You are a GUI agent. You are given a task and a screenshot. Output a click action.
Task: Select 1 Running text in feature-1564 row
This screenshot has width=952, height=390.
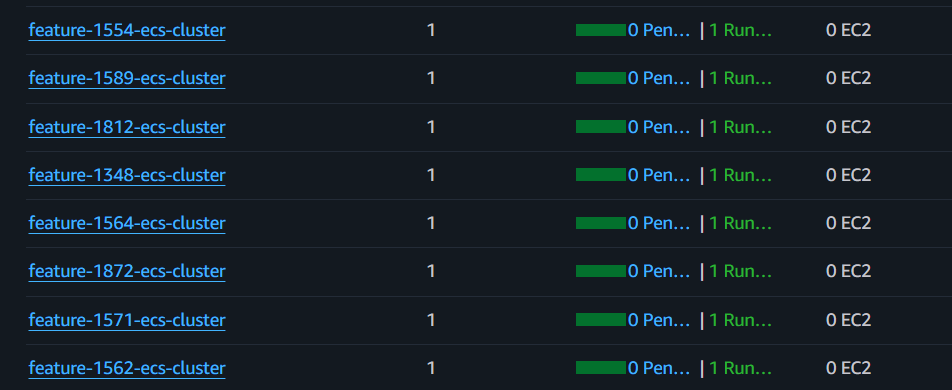coord(741,223)
